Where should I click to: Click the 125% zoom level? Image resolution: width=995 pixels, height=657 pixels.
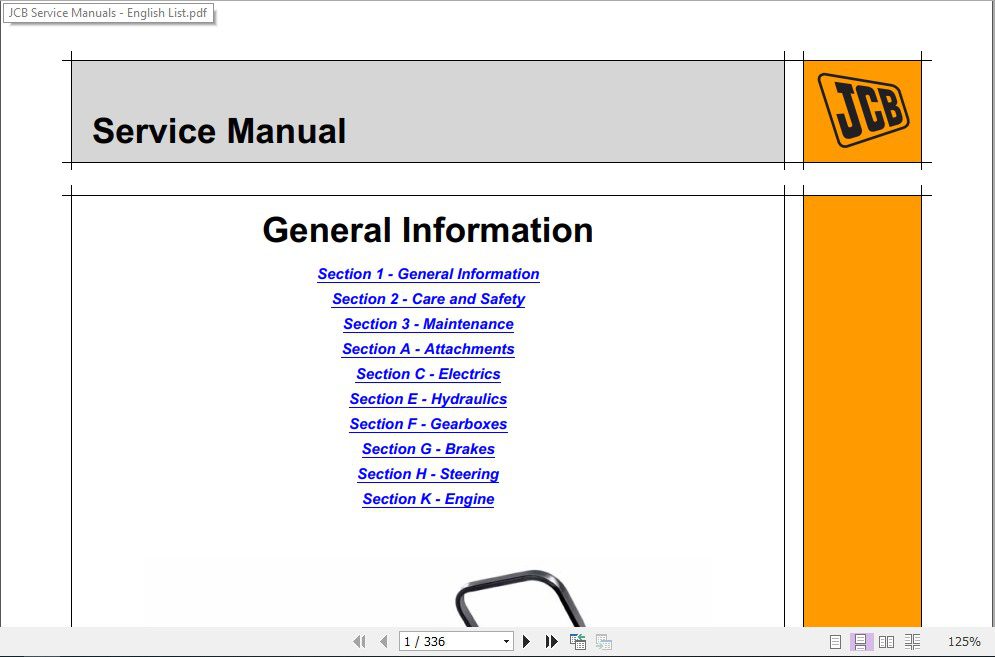[963, 642]
